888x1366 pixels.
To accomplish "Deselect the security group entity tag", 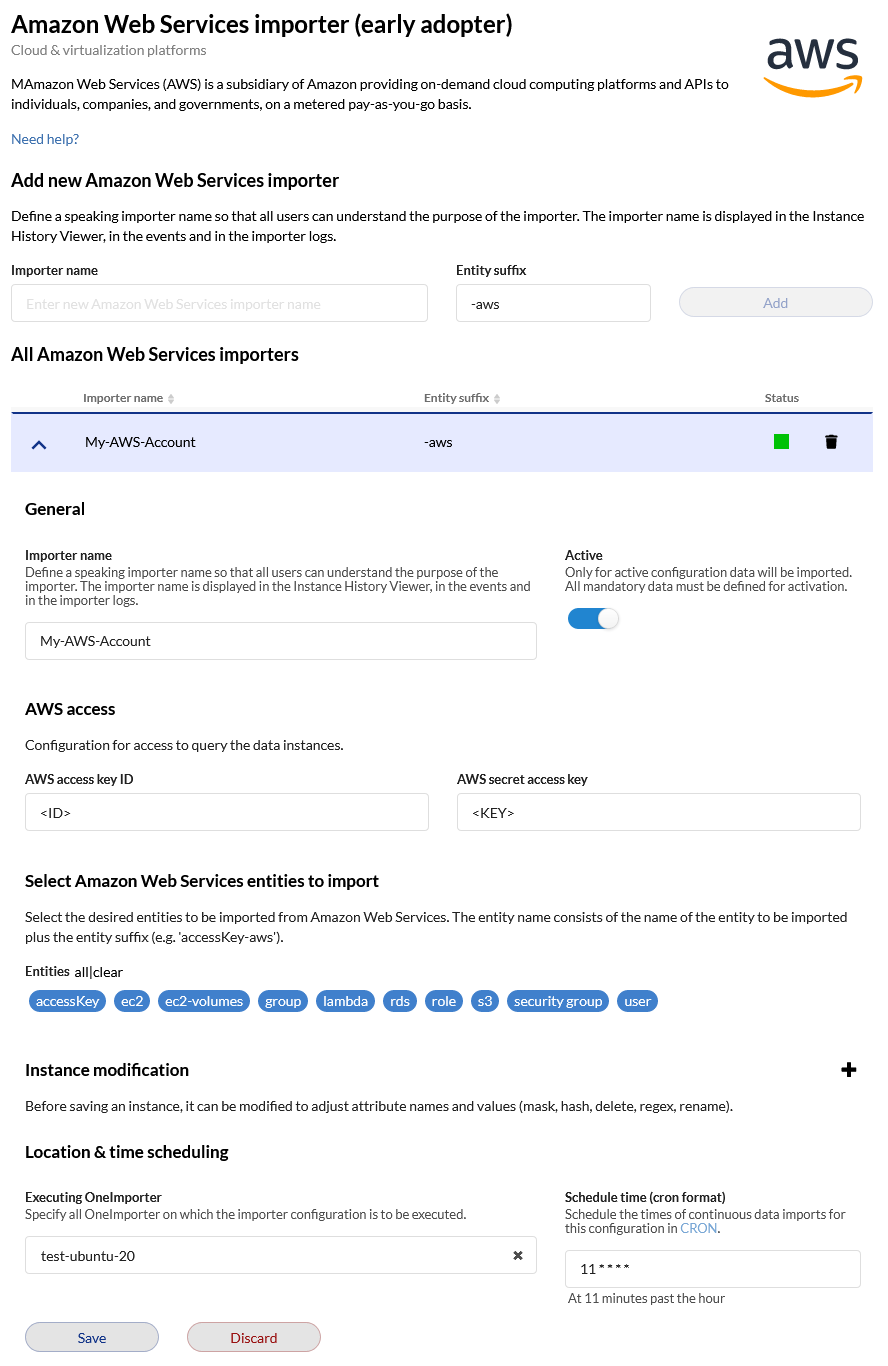I will point(558,1001).
